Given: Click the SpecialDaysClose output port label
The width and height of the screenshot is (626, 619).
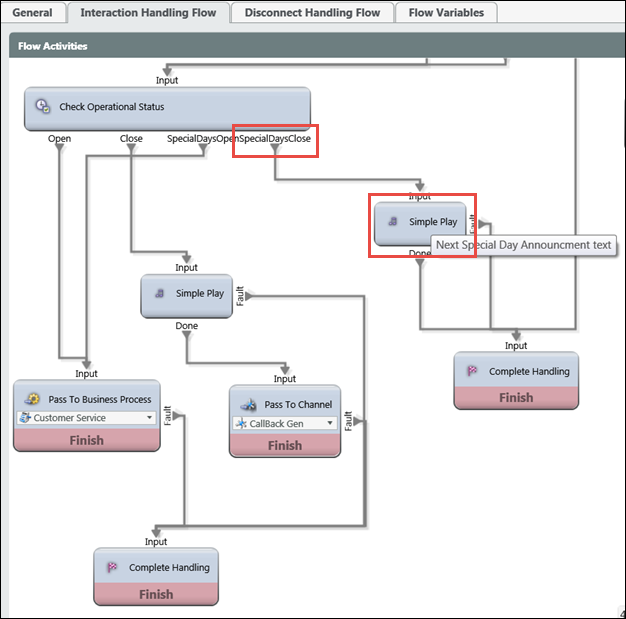Looking at the screenshot, I should [275, 139].
